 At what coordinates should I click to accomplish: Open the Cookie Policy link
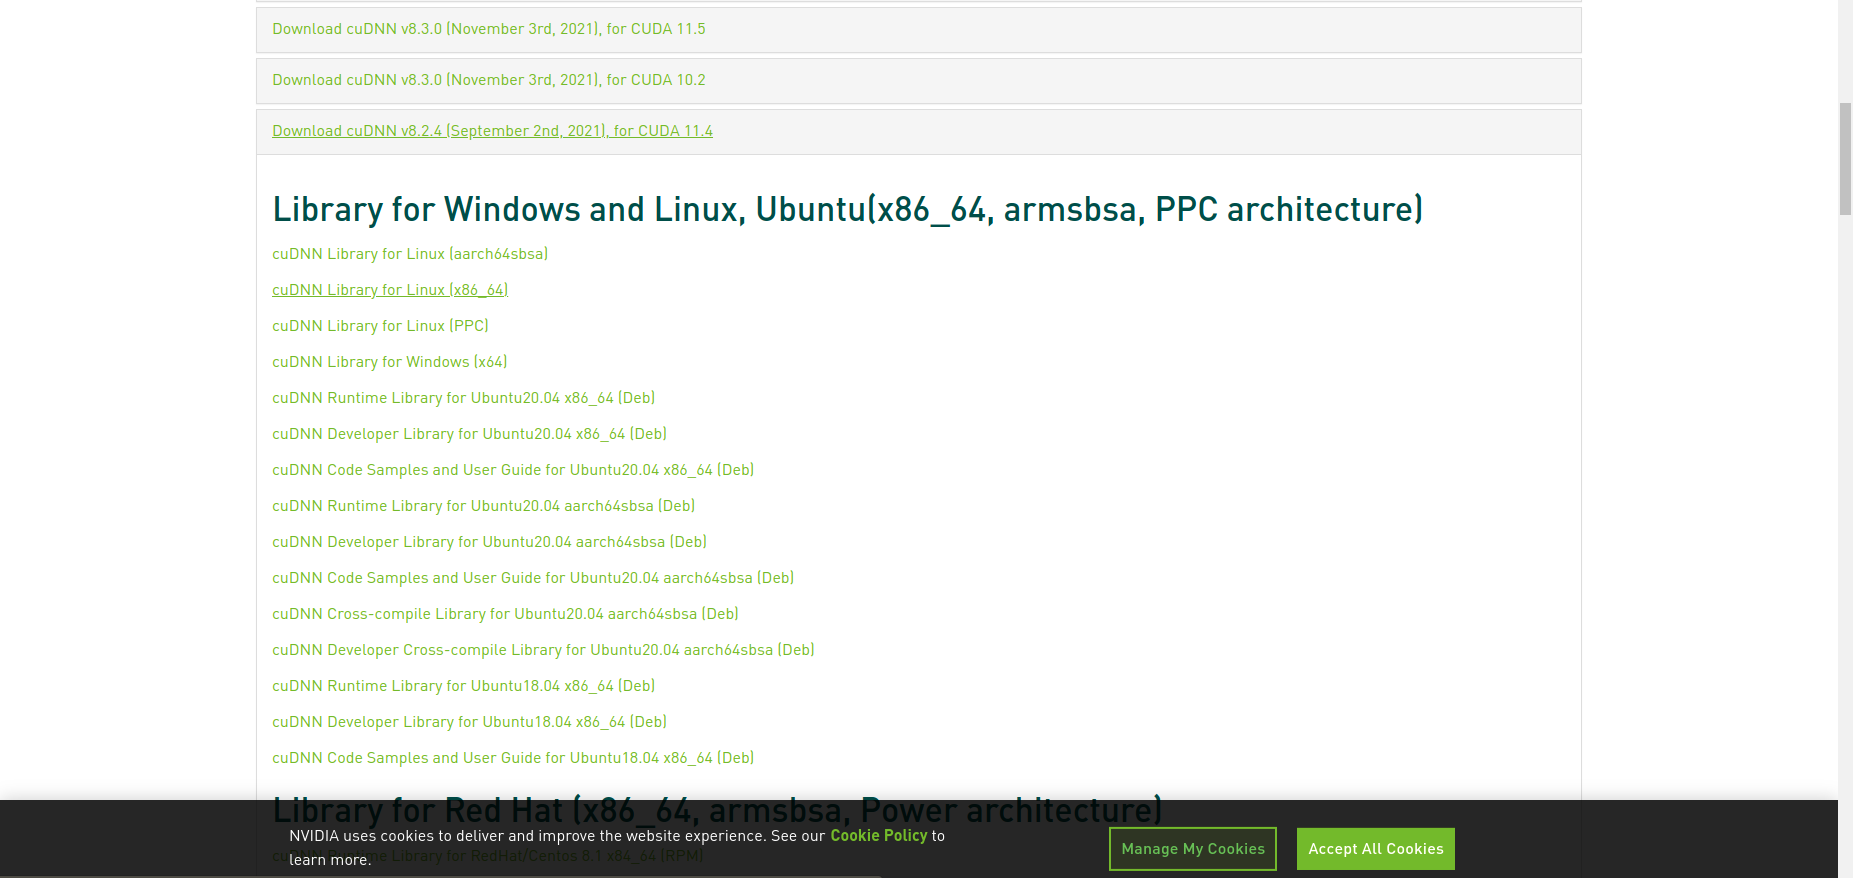click(879, 836)
